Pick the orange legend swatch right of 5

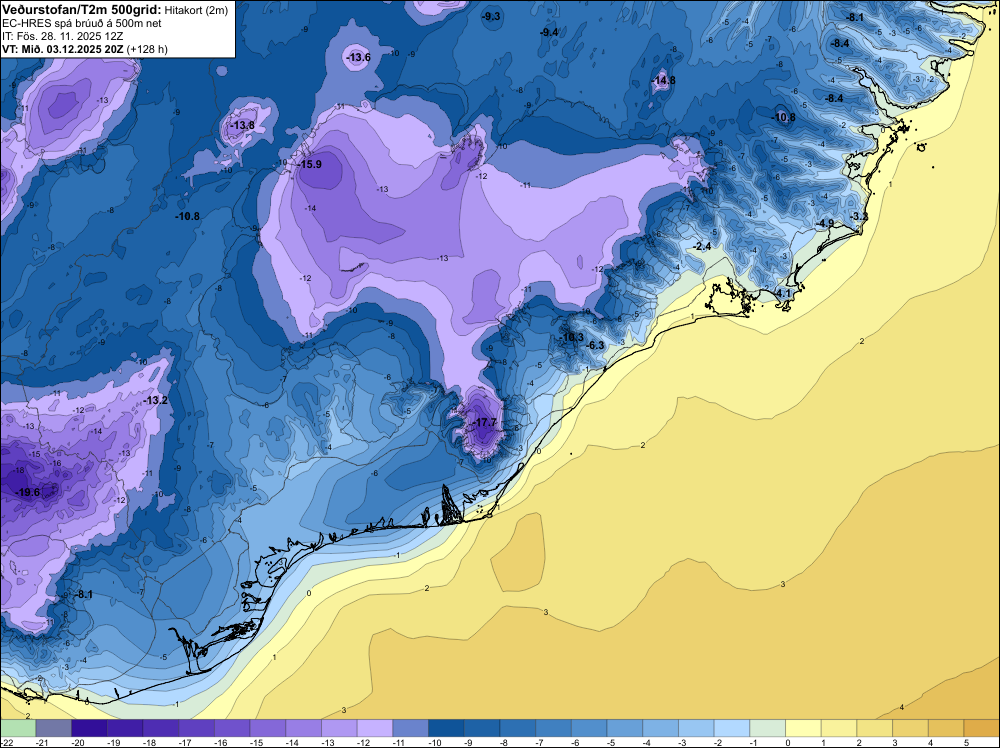point(982,728)
